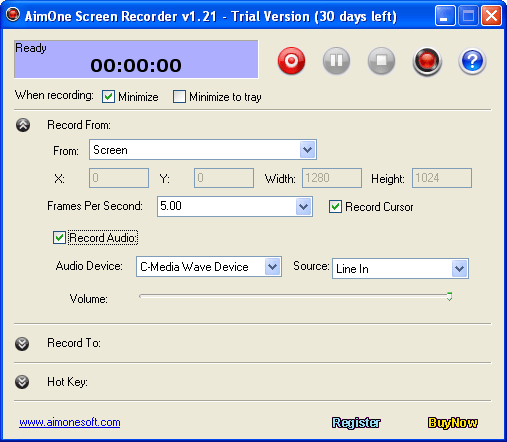
Task: Open help with the blue question mark
Action: point(472,61)
